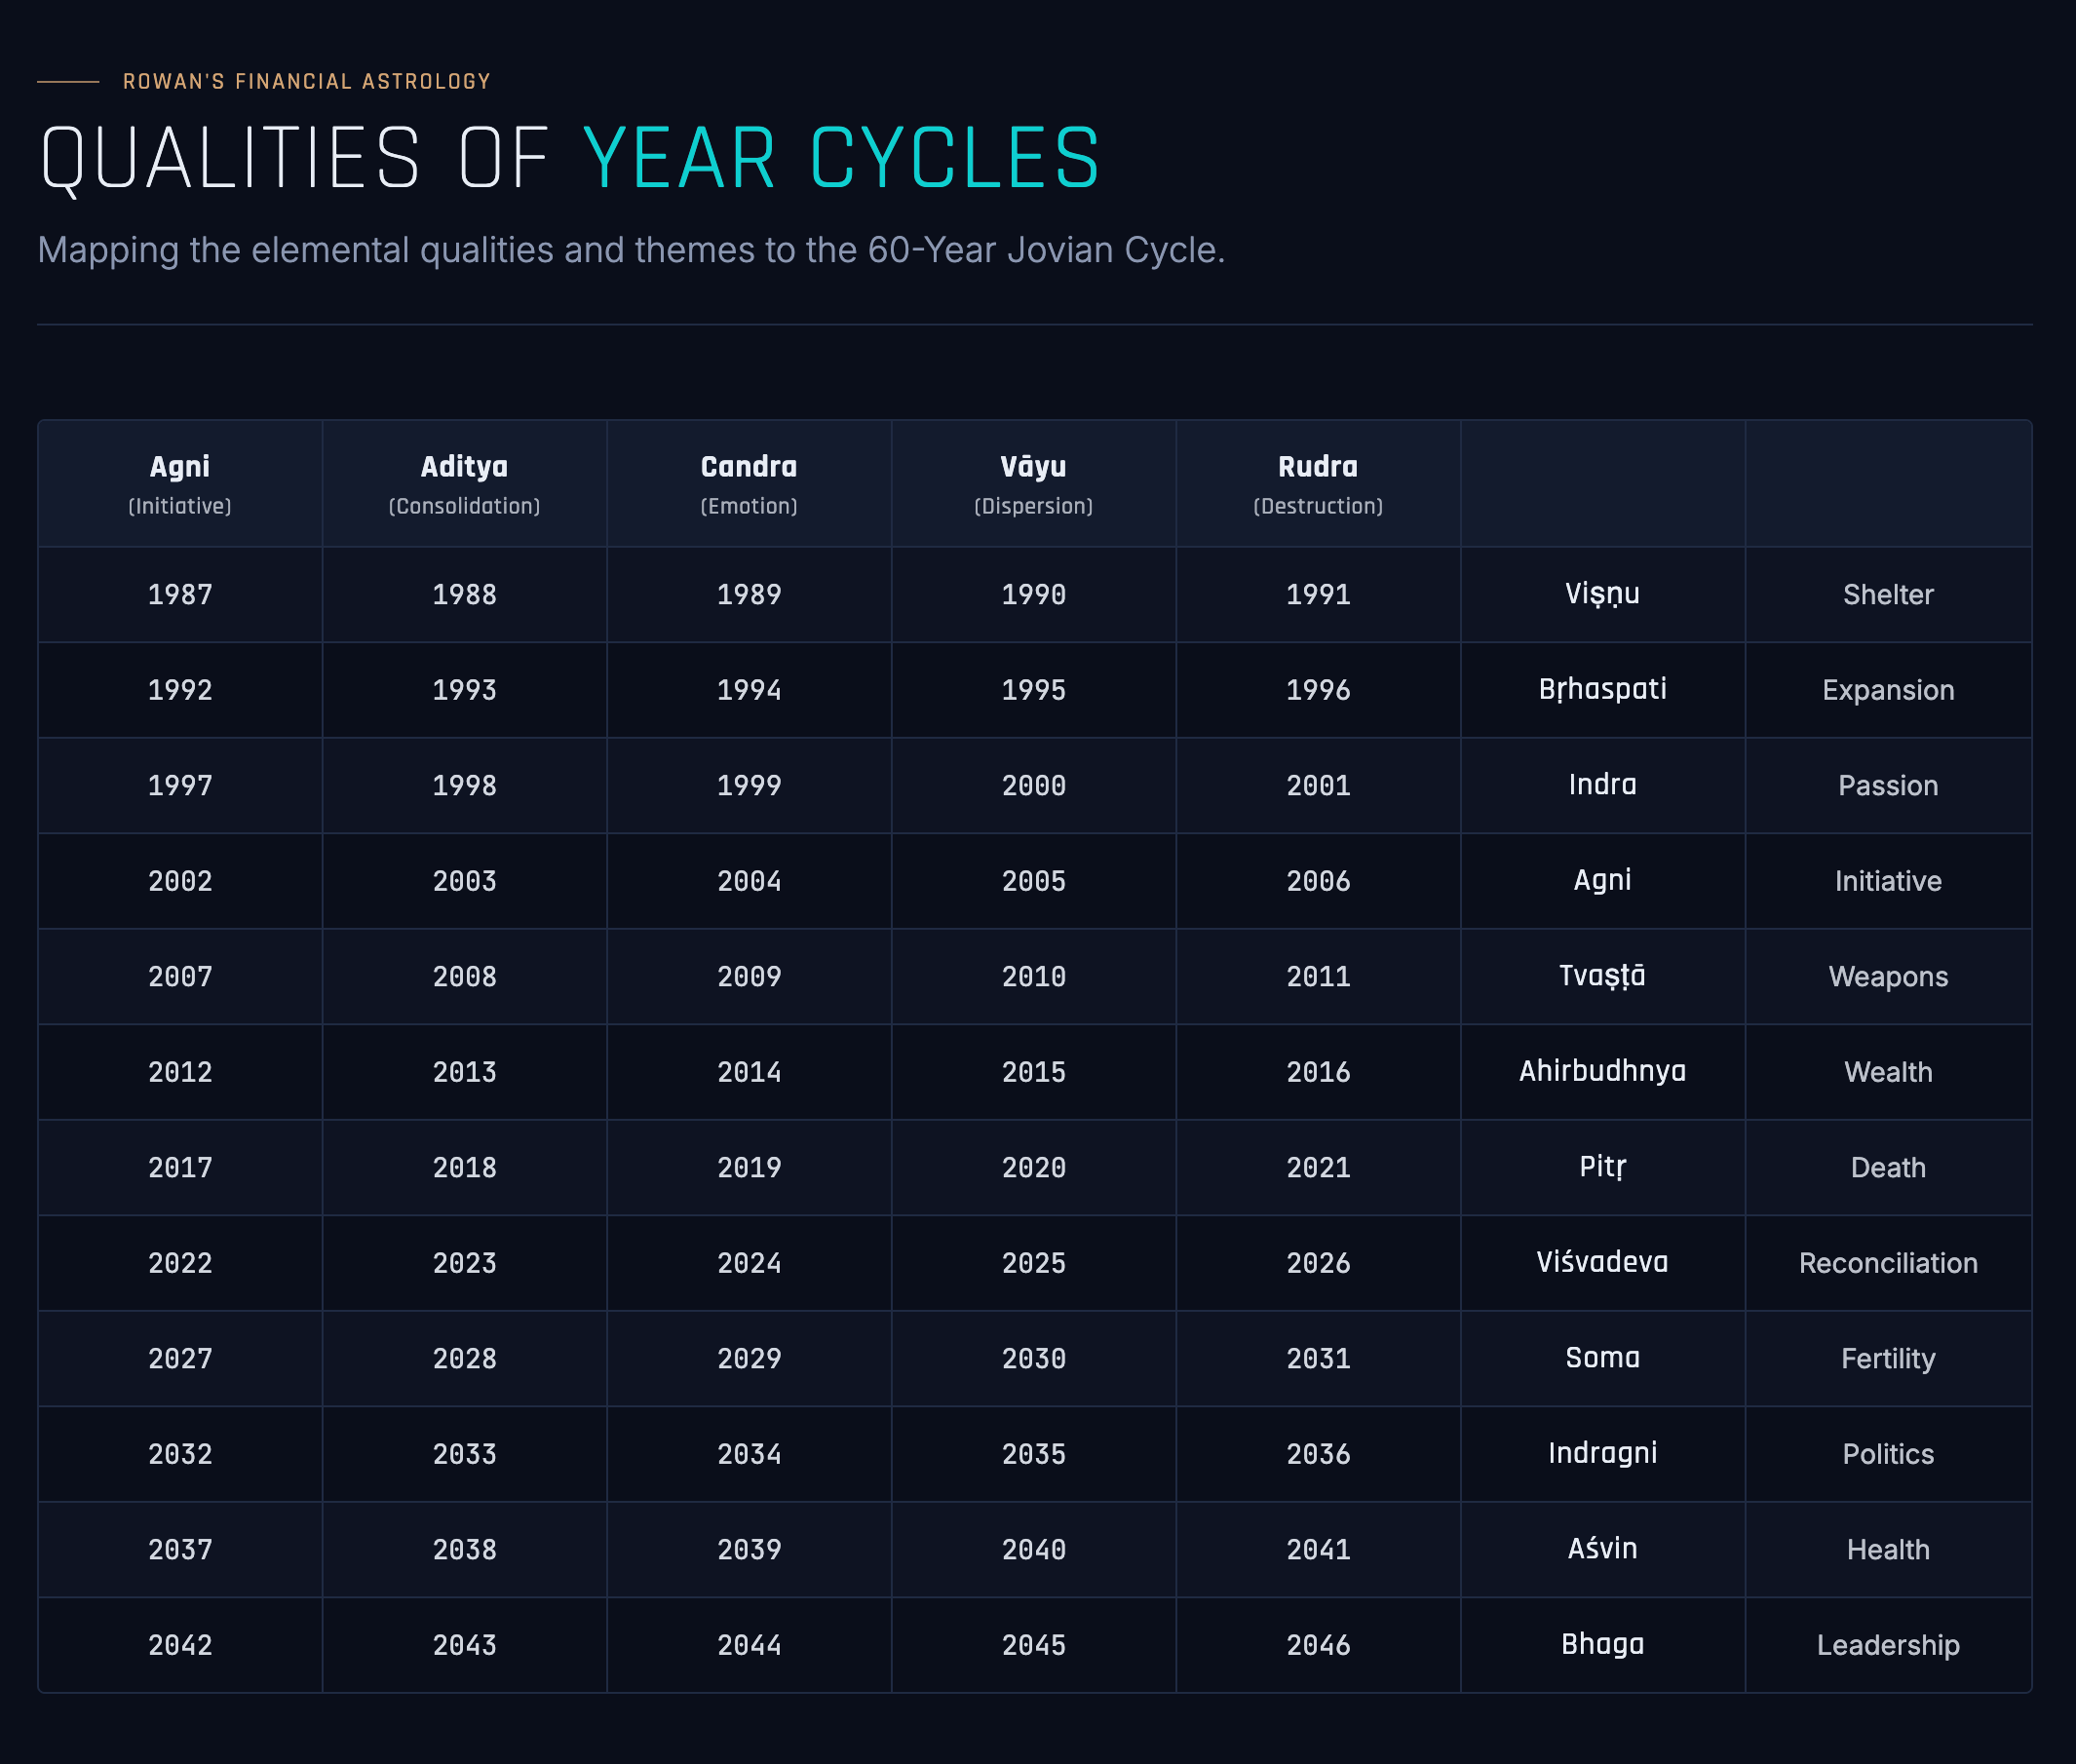Viewport: 2076px width, 1764px height.
Task: Select the Ahirbudhnya deity cell
Action: 1602,1072
